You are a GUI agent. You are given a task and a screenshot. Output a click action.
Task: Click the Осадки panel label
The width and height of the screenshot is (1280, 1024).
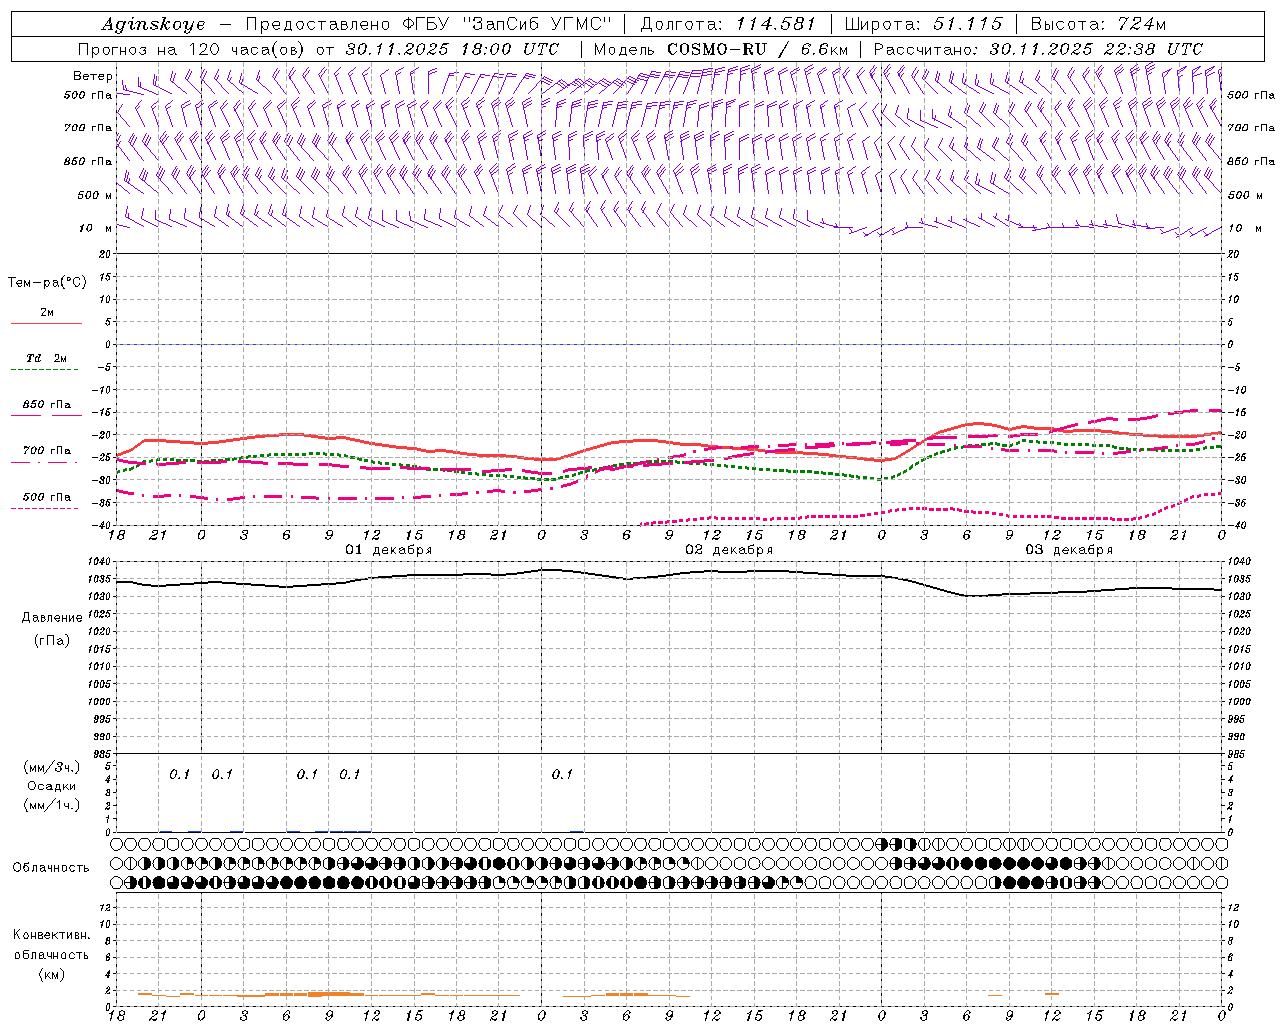click(52, 786)
